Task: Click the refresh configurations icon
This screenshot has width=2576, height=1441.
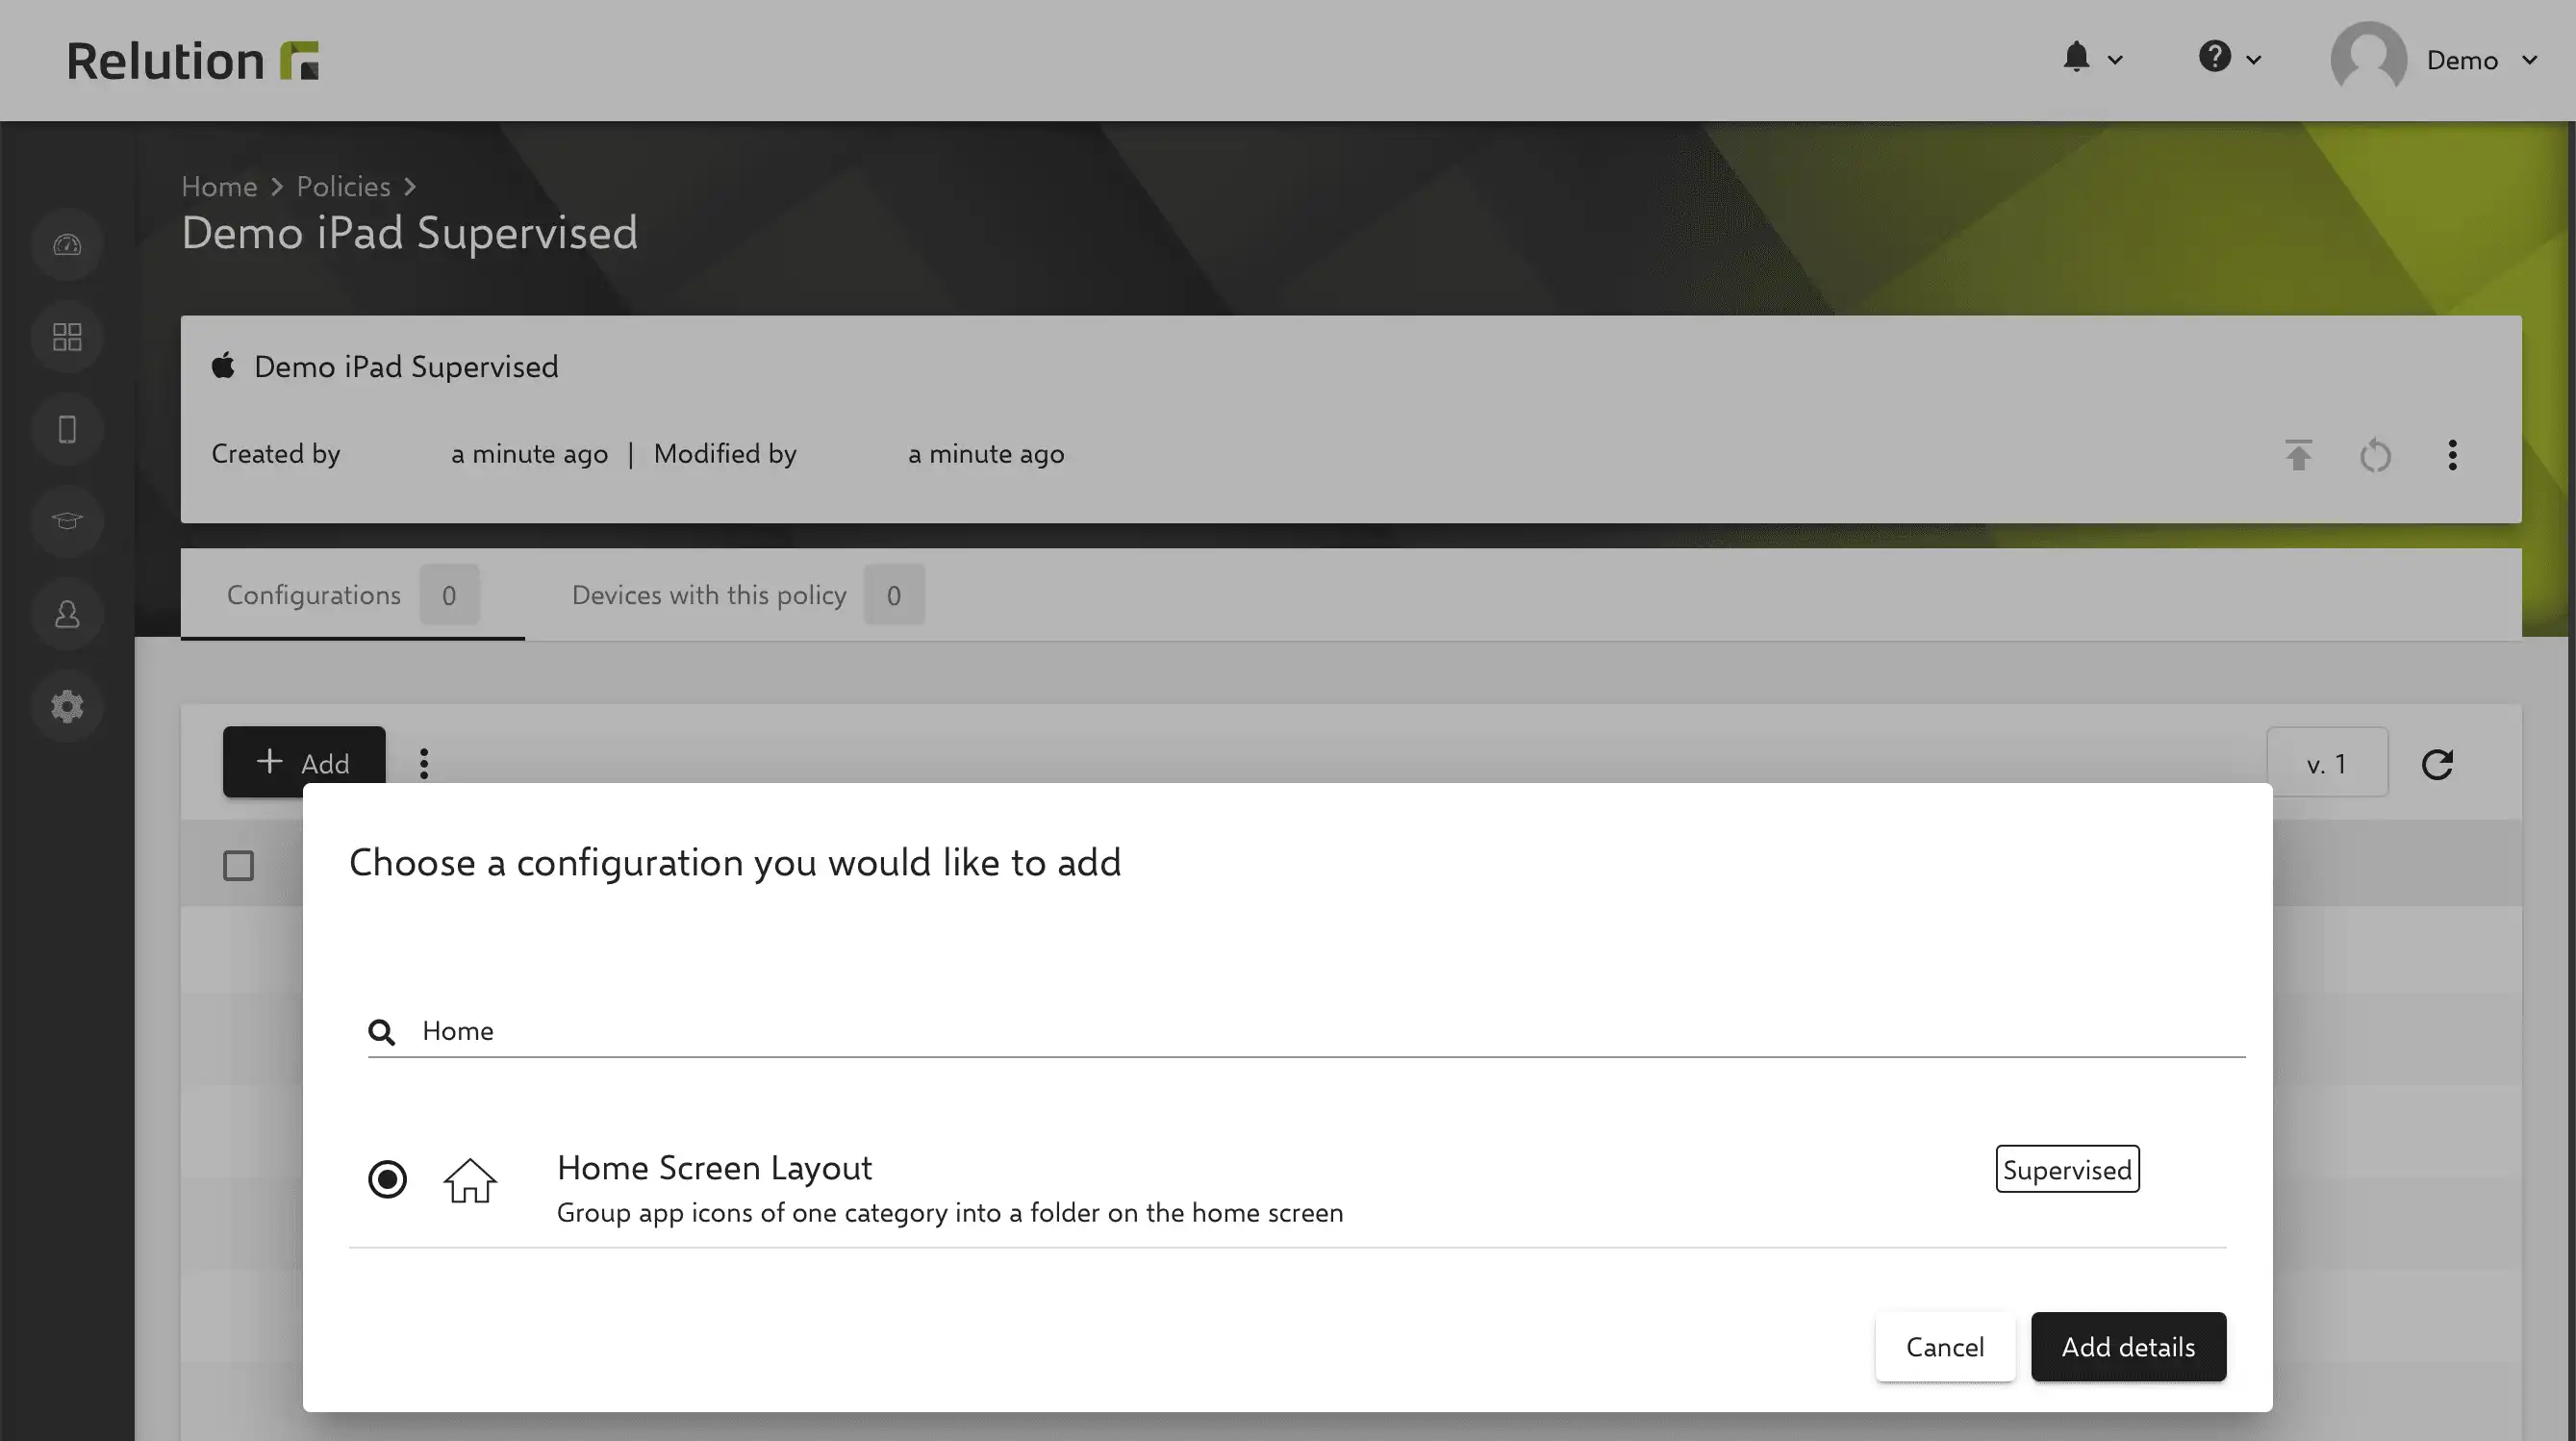Action: pyautogui.click(x=2437, y=764)
